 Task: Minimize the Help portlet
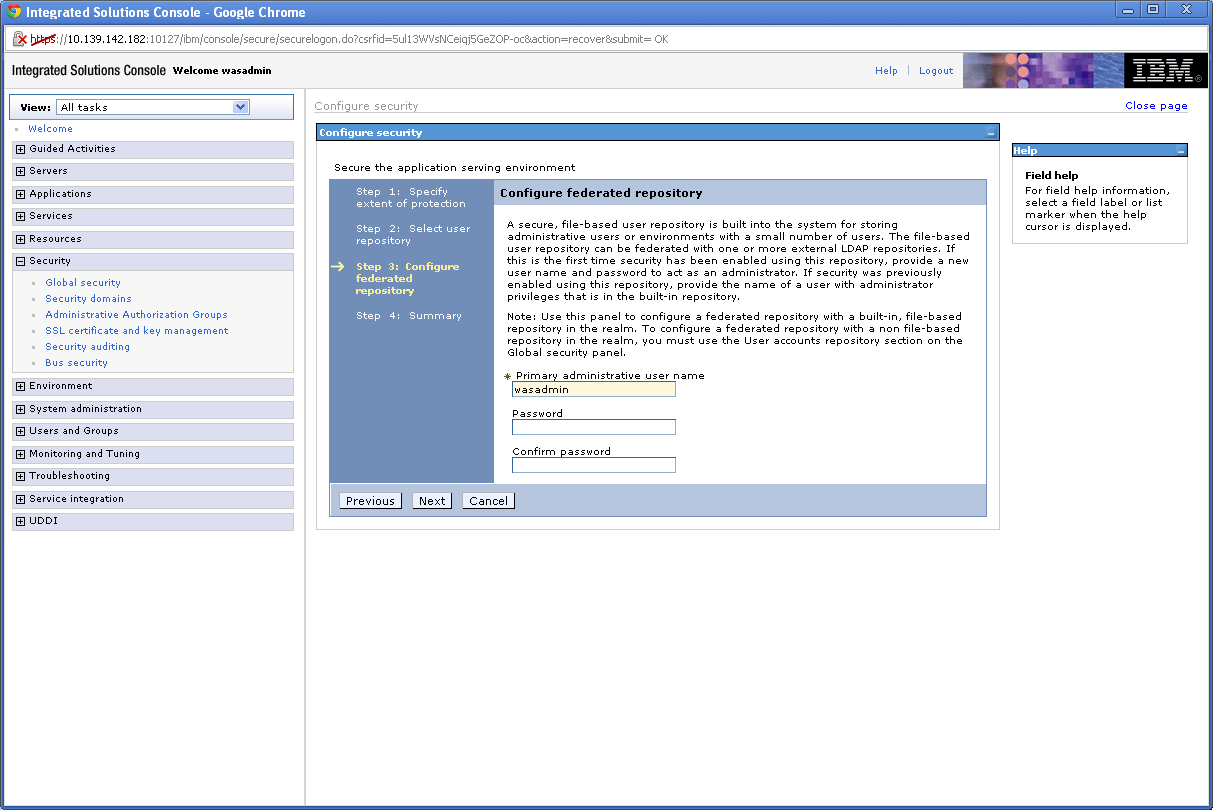(x=1180, y=151)
